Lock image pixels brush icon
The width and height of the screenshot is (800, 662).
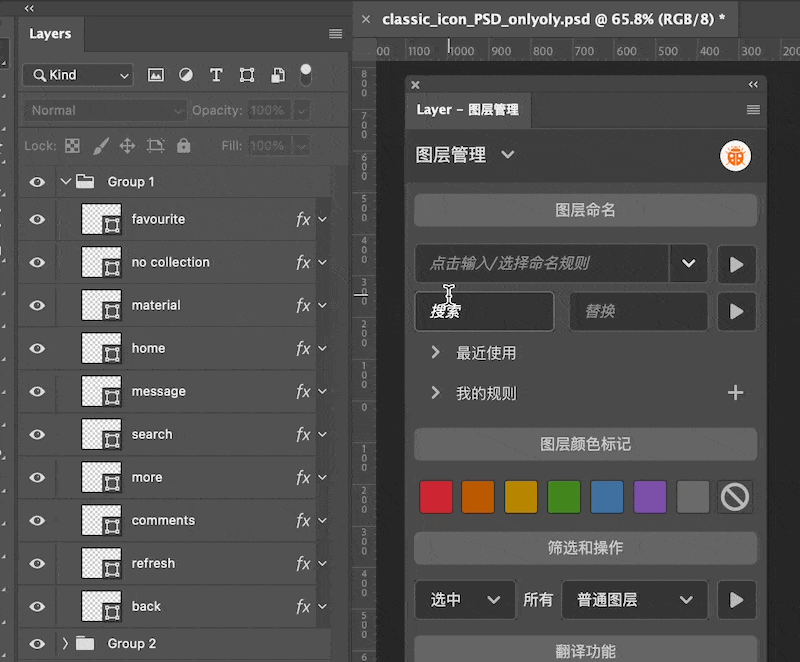tap(101, 146)
